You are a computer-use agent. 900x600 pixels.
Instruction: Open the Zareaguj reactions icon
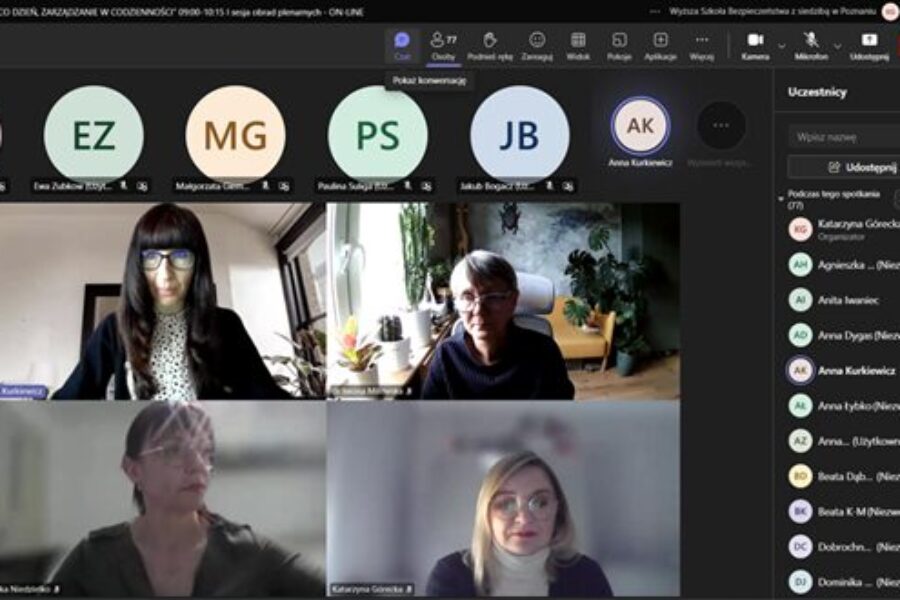pyautogui.click(x=537, y=46)
